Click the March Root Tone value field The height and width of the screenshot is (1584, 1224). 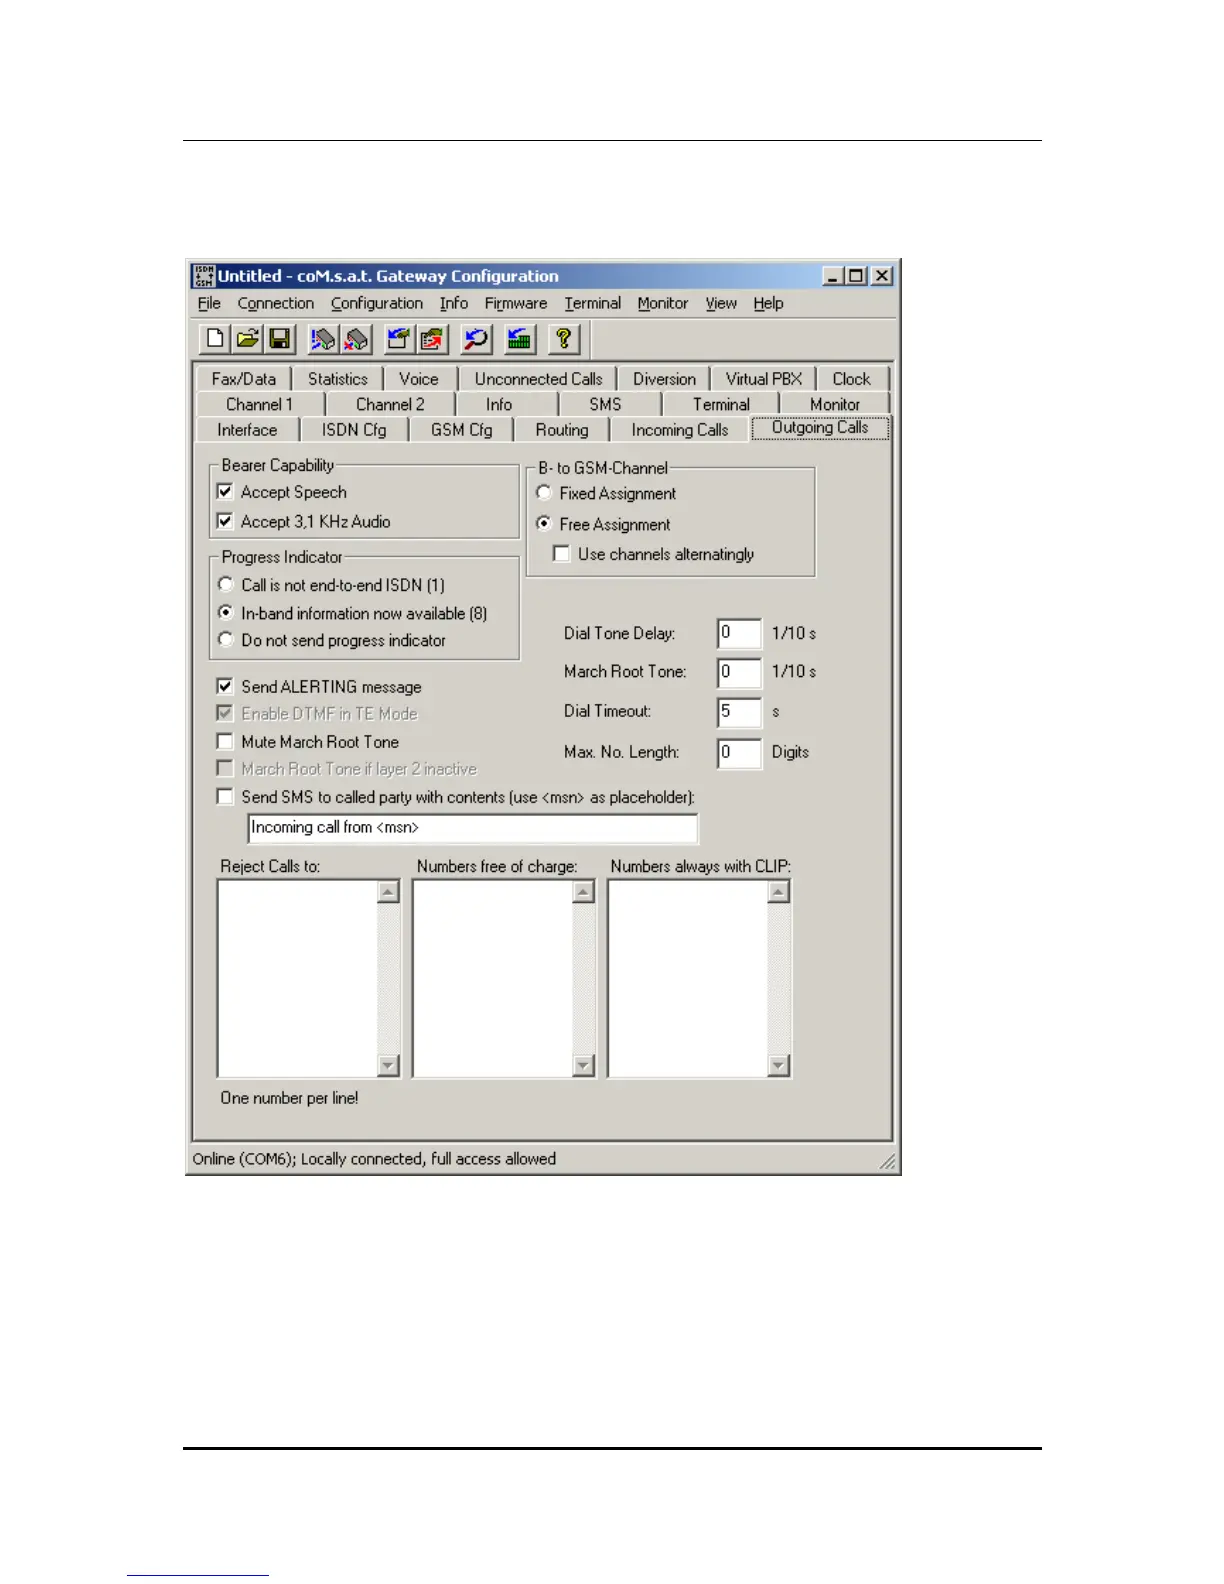point(739,672)
